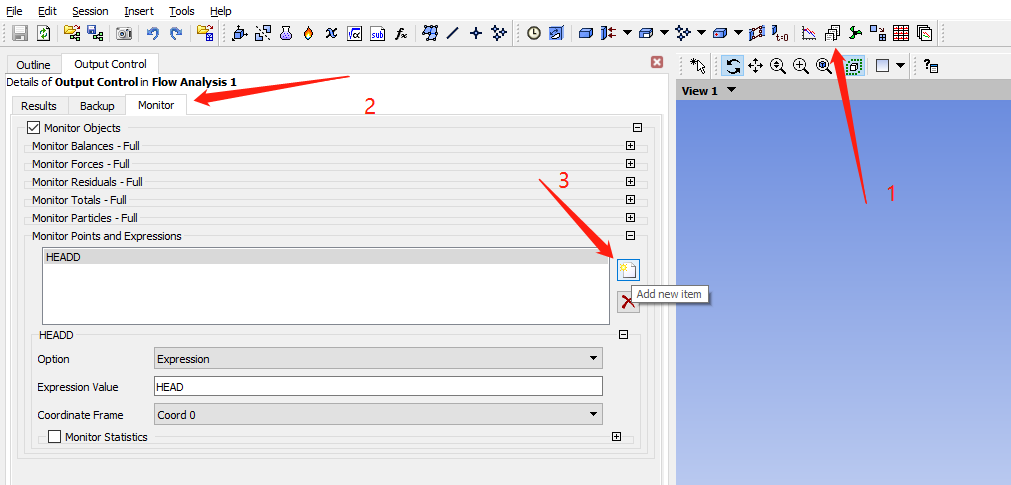Click the Expression fx icon

point(401,33)
